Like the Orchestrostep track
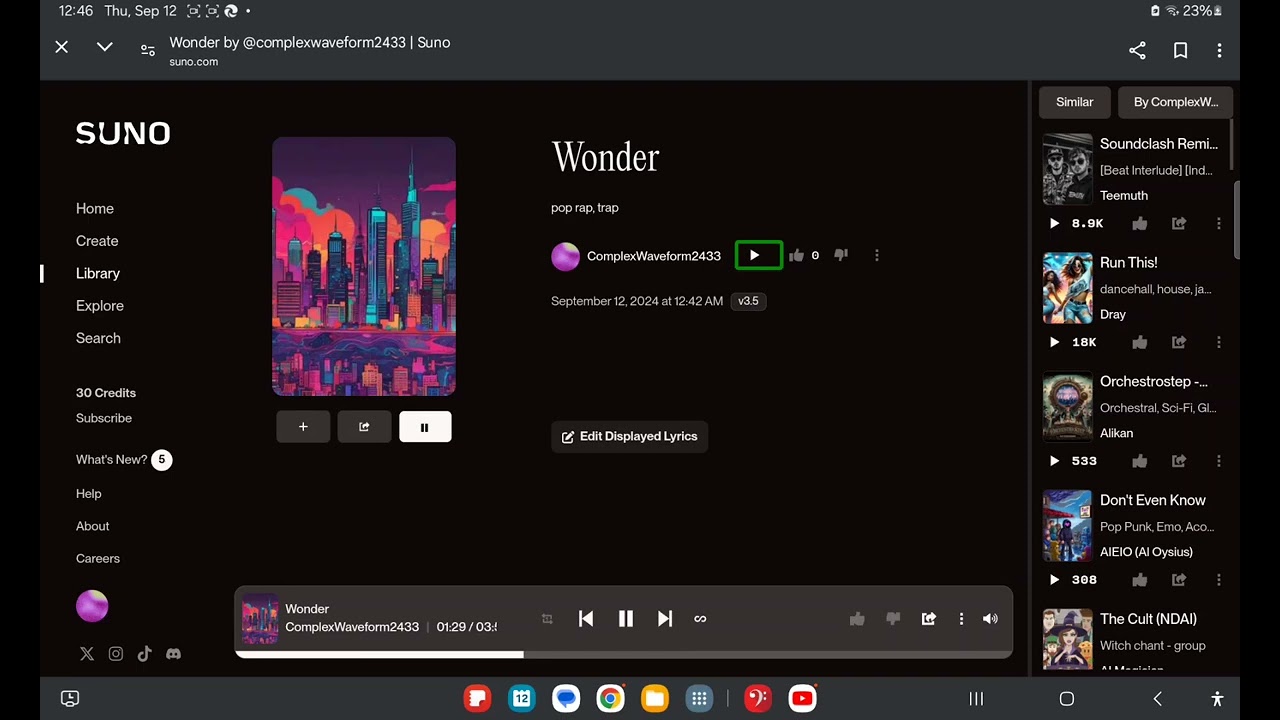The width and height of the screenshot is (1280, 720). [x=1140, y=461]
